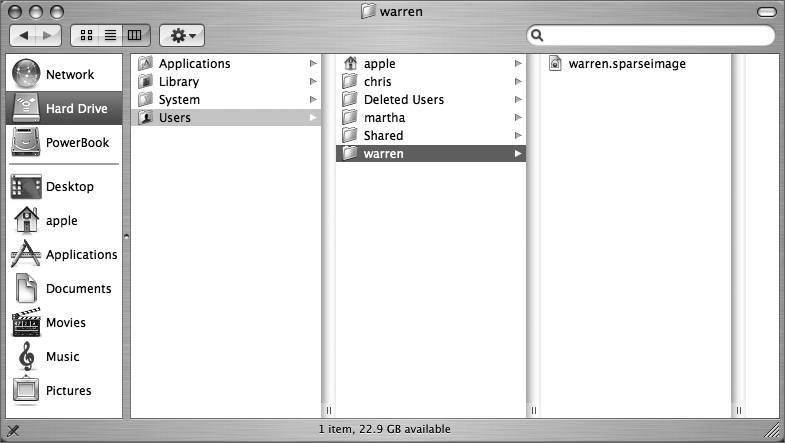Click the toolbar hide pill button
Screen dimensions: 785x443
coord(766,12)
